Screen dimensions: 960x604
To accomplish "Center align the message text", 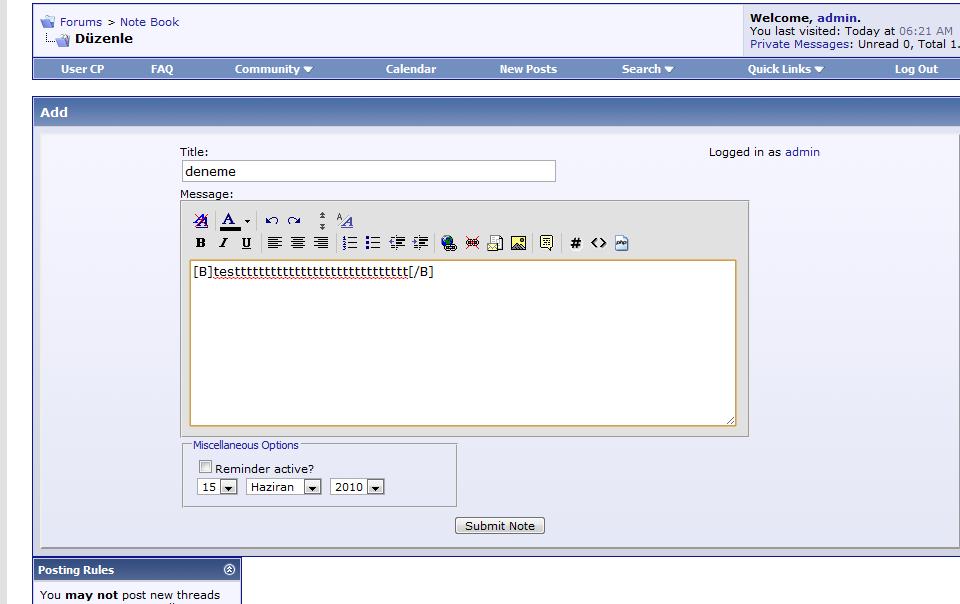I will pos(298,243).
